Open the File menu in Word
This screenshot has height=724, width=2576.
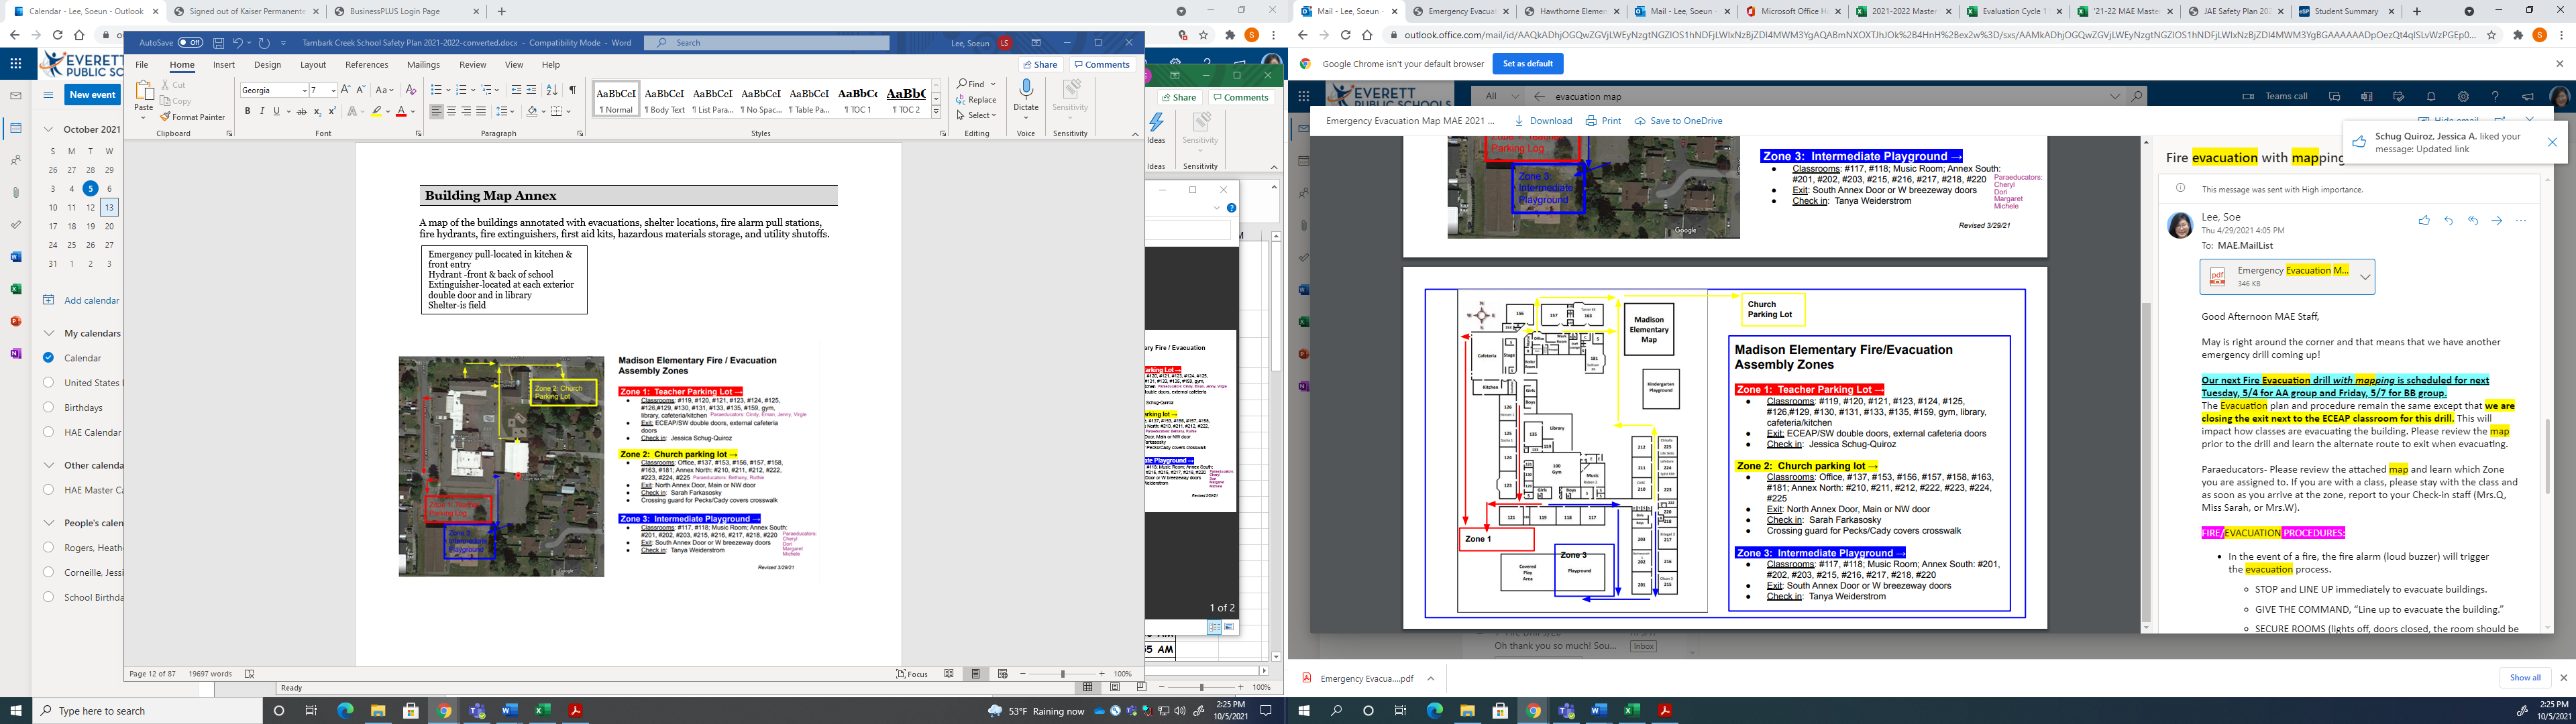[142, 65]
